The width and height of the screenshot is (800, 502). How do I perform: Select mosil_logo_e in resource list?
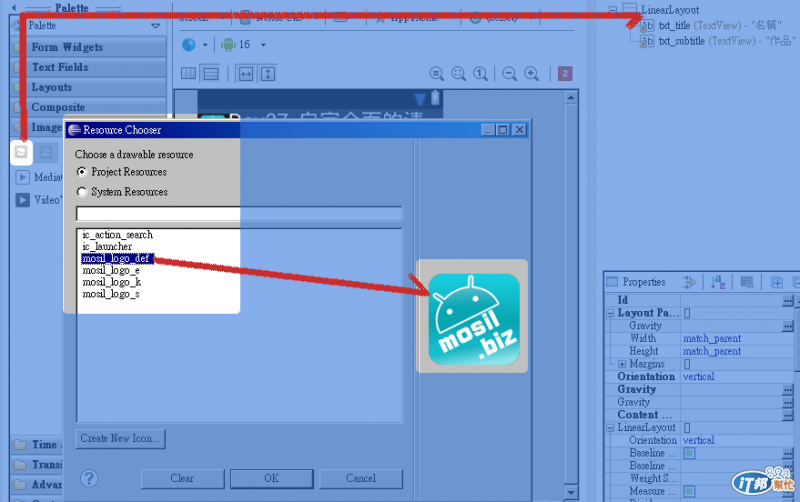[111, 270]
